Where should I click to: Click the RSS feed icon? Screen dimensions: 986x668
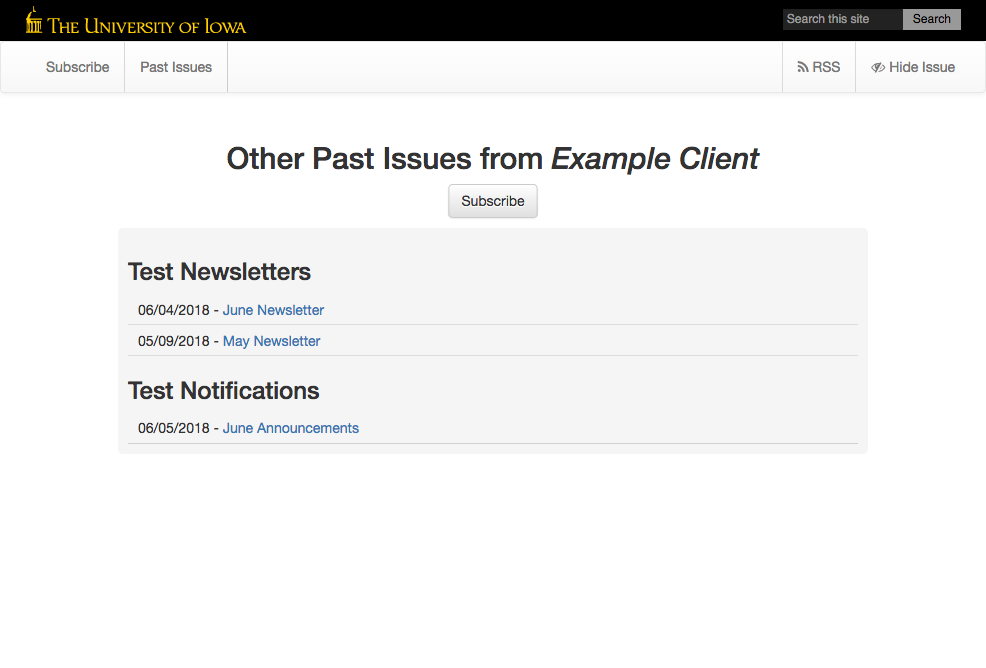(802, 68)
